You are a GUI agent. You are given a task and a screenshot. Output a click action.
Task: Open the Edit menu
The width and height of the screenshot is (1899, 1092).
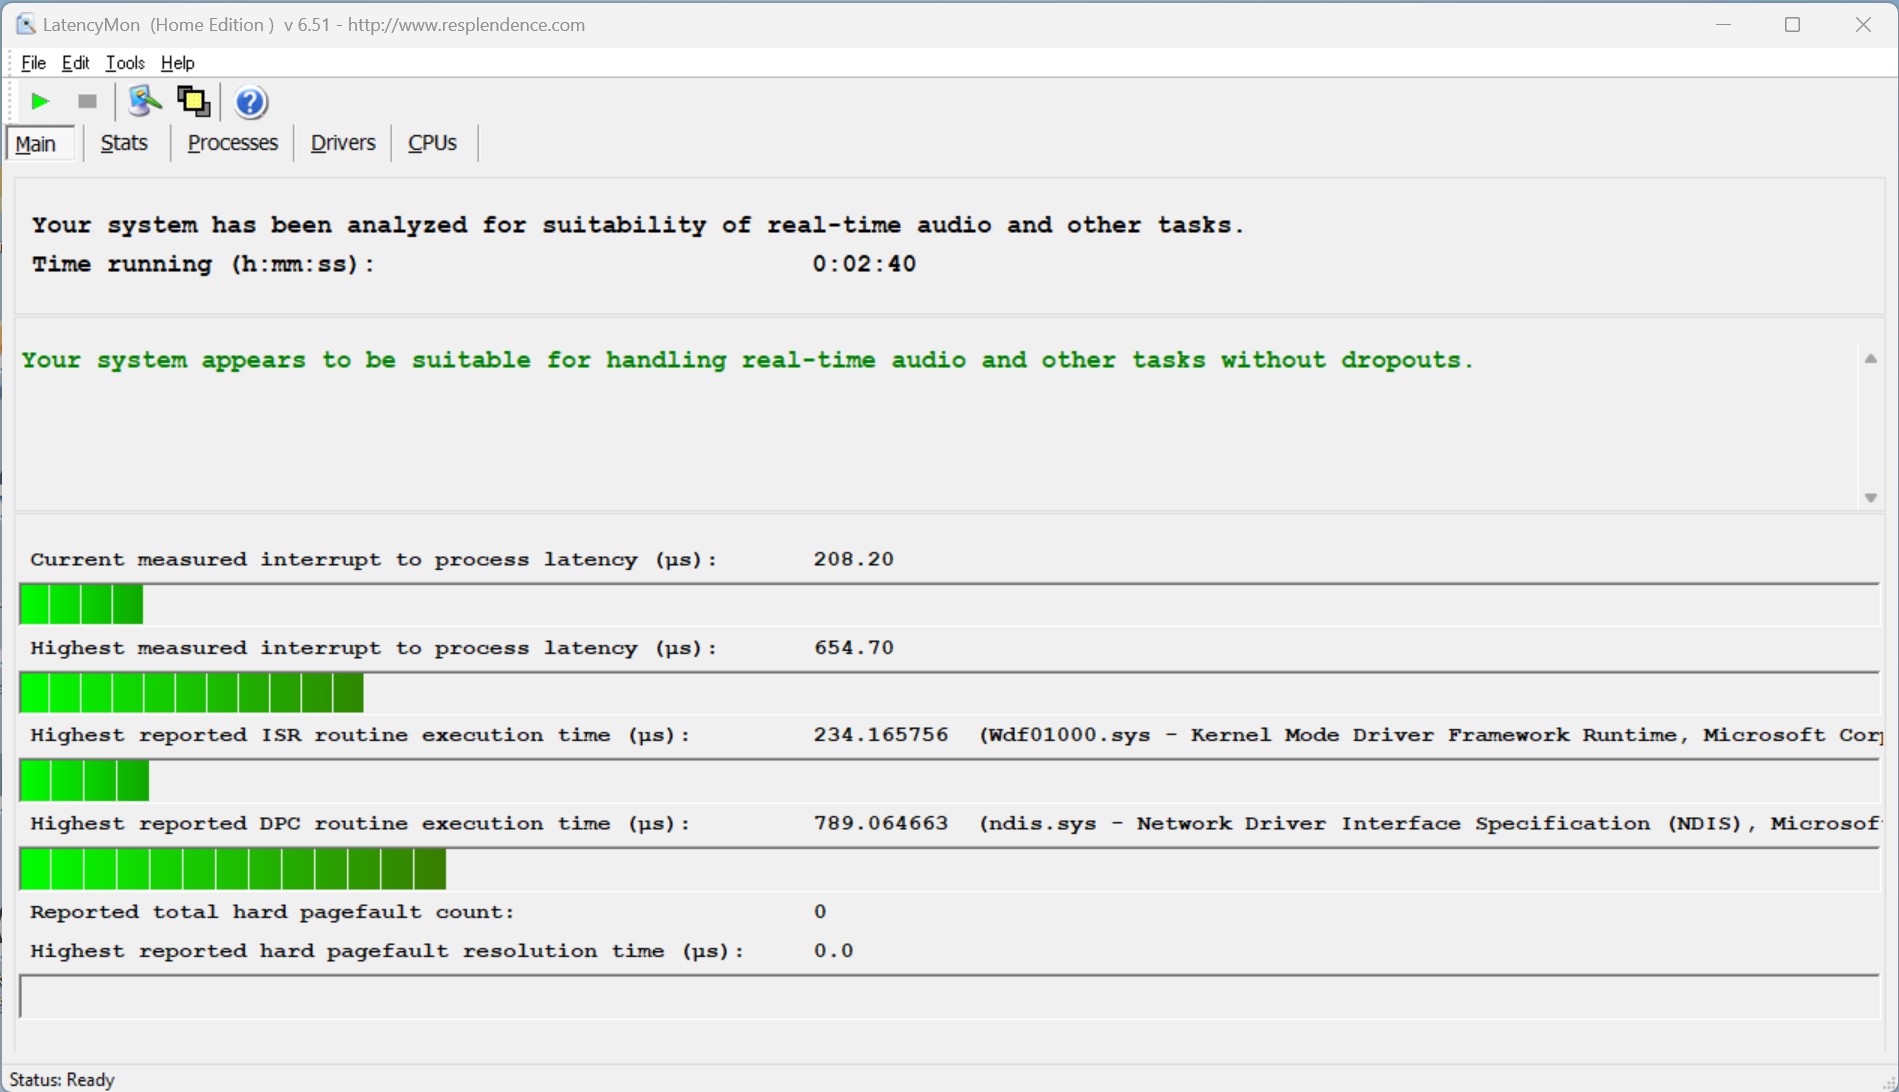75,63
